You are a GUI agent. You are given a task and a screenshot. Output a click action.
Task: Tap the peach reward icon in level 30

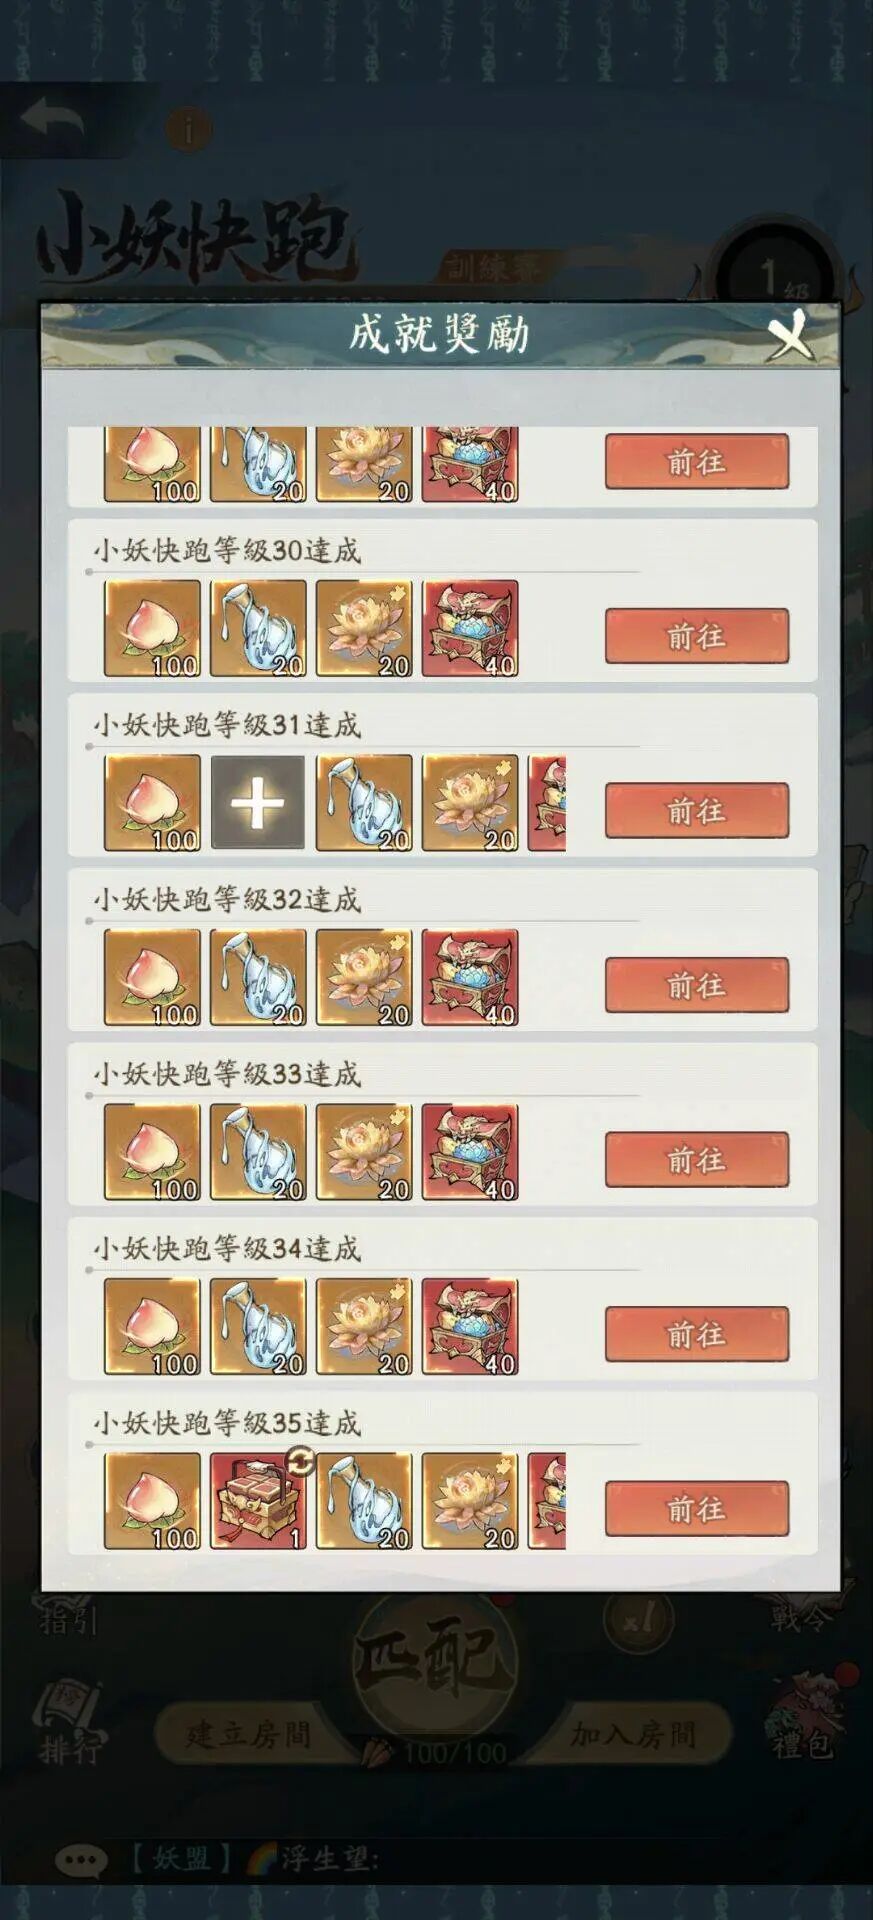click(x=152, y=629)
